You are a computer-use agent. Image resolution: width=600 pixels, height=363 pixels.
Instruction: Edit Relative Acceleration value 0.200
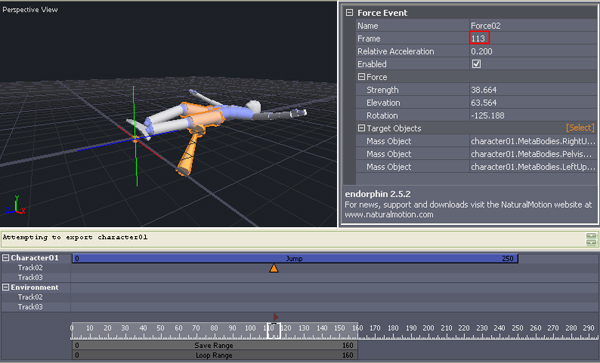coord(533,51)
